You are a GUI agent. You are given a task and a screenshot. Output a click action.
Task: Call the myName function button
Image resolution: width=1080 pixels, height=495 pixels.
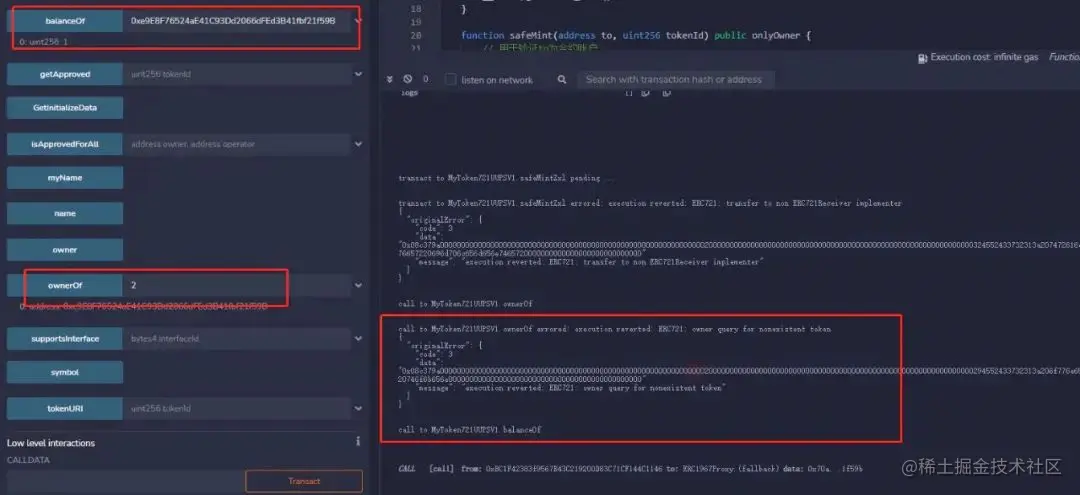65,178
